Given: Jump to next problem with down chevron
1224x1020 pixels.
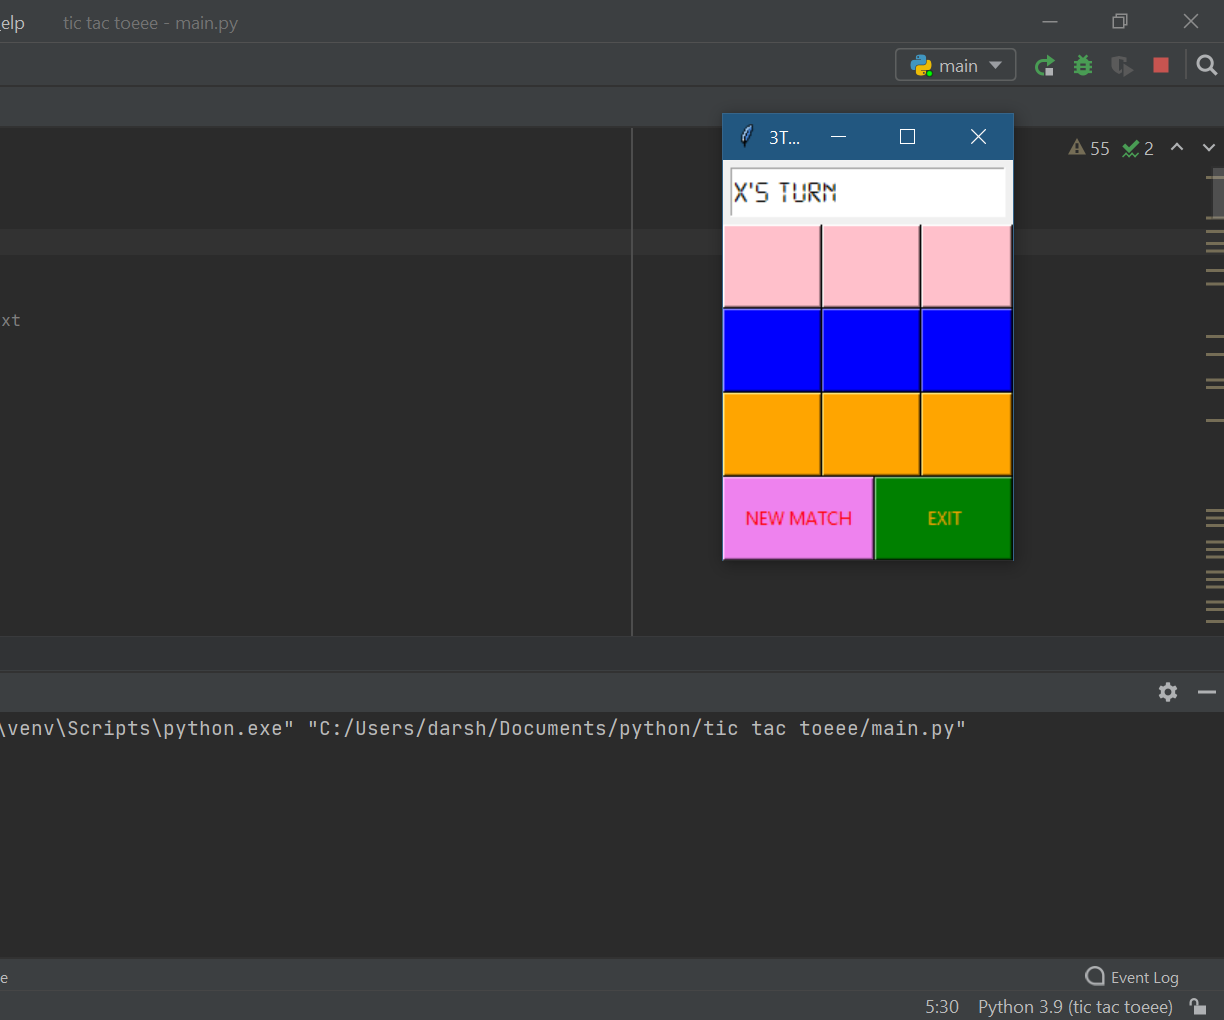Looking at the screenshot, I should point(1209,147).
